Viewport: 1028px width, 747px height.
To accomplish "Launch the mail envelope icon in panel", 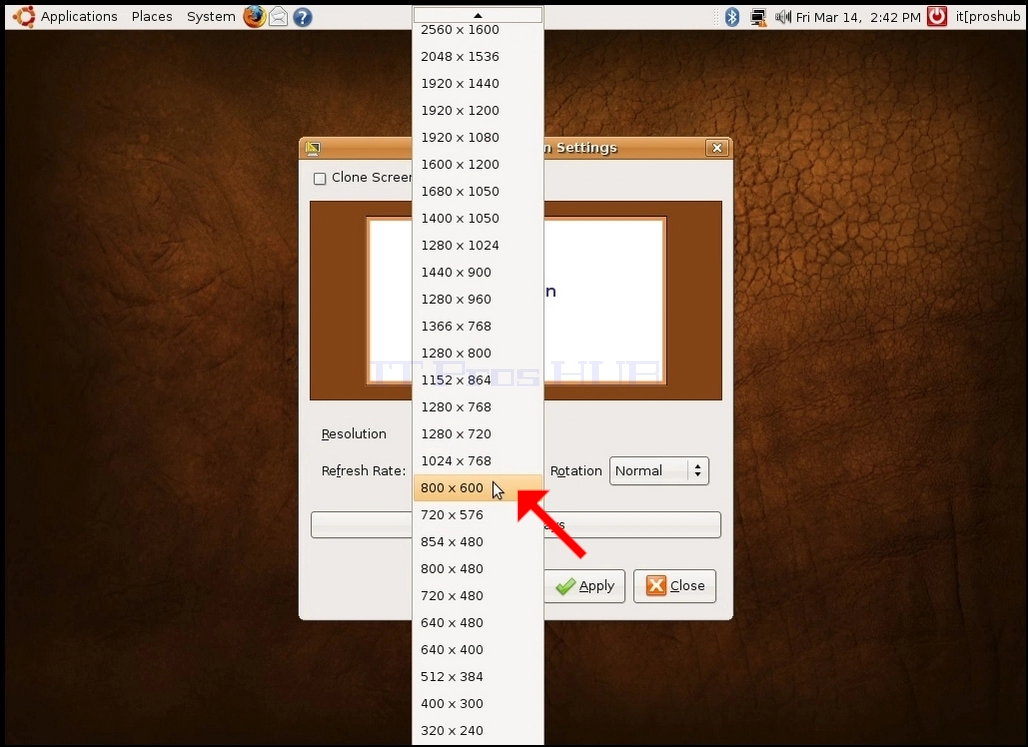I will [x=279, y=16].
